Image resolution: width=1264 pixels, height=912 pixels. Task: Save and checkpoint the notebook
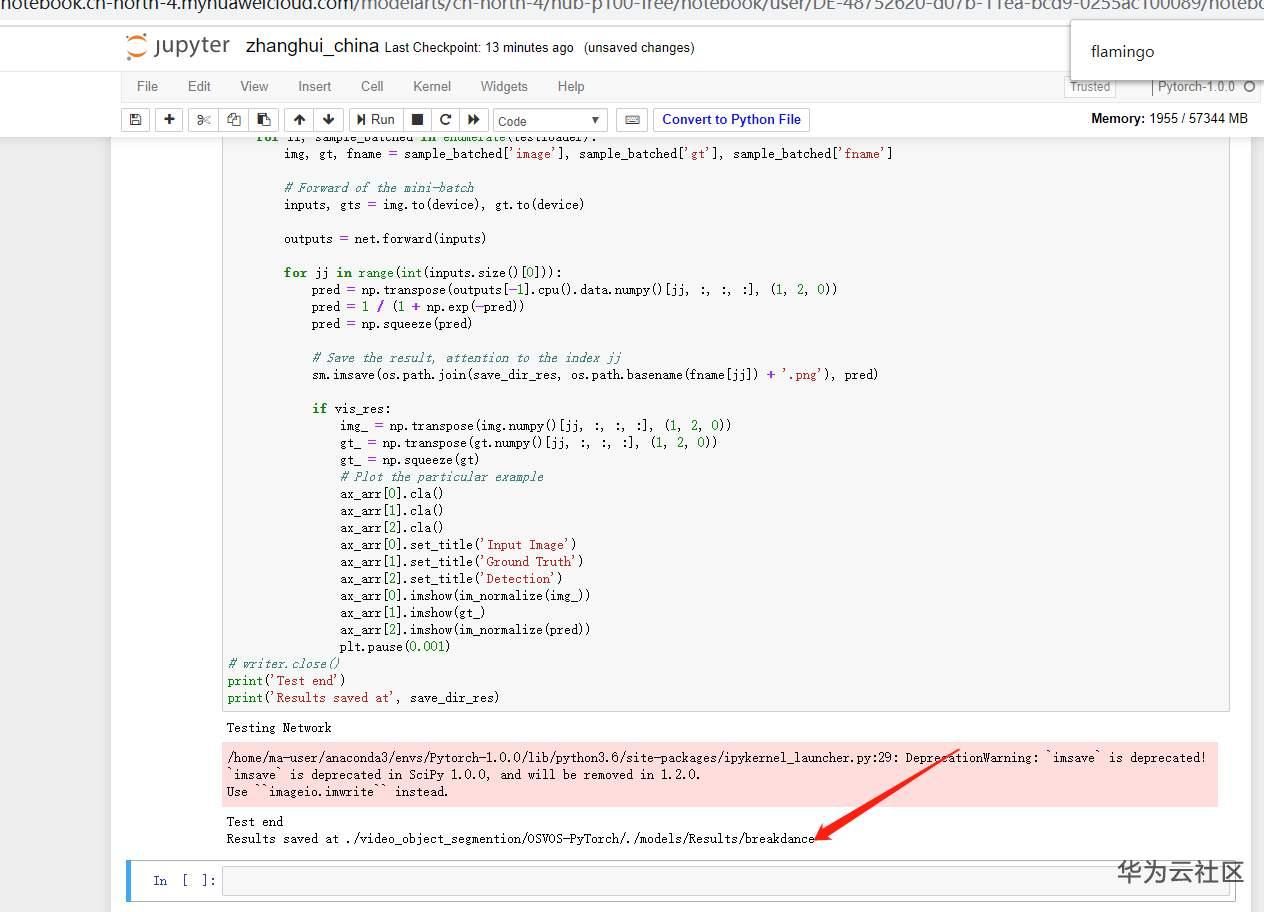coord(136,120)
